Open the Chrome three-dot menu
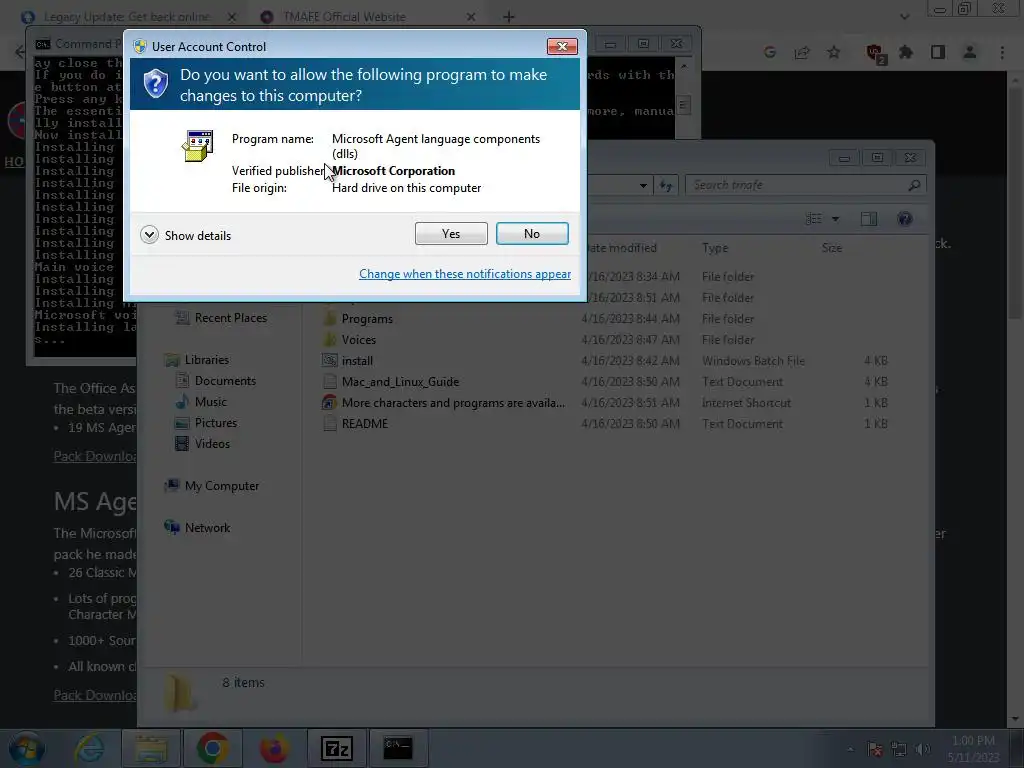The height and width of the screenshot is (768, 1024). [x=1002, y=52]
